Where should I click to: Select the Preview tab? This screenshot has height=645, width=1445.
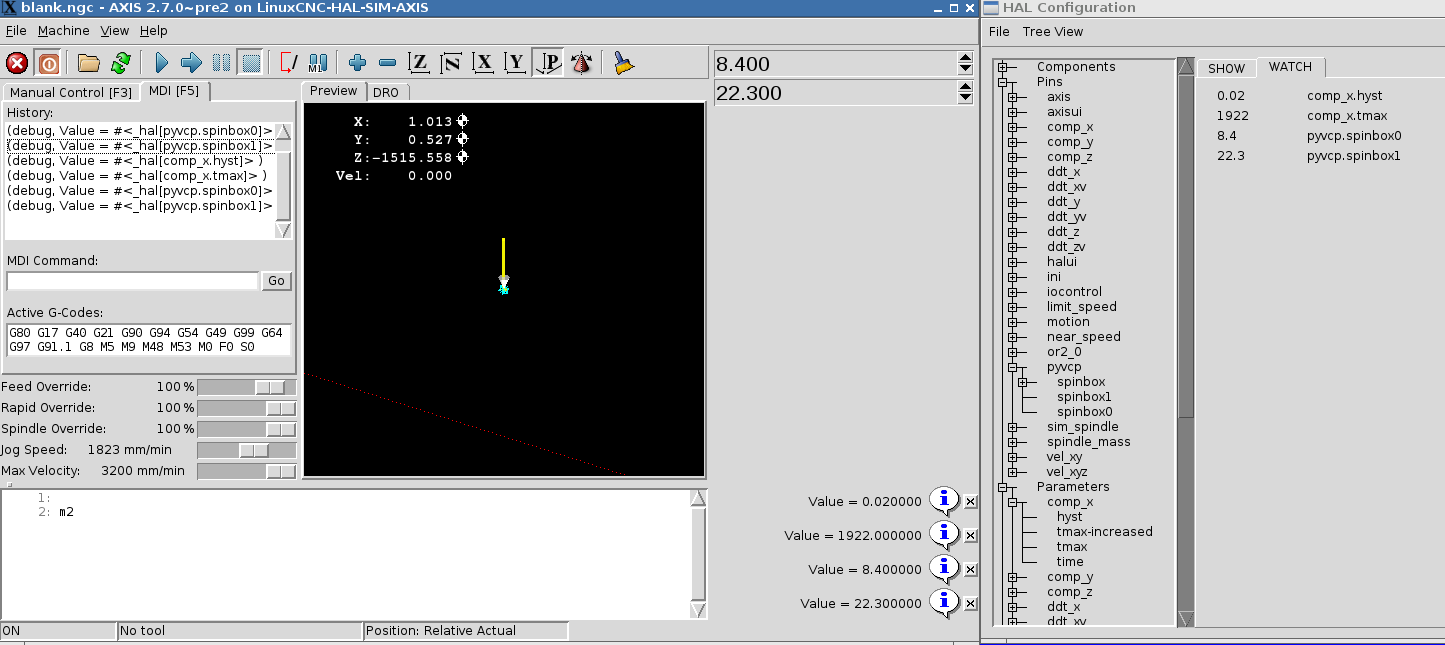(x=334, y=91)
